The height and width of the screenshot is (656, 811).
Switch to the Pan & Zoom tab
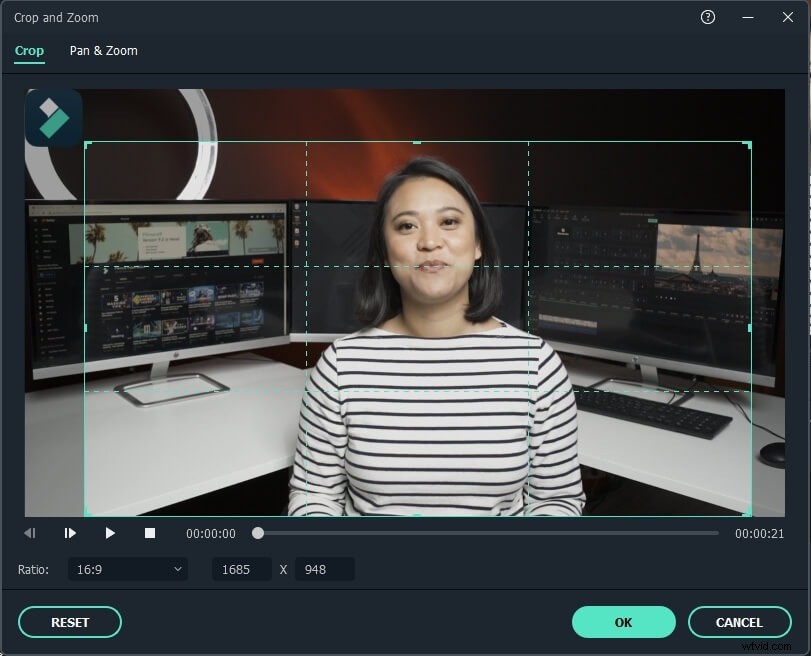click(102, 50)
